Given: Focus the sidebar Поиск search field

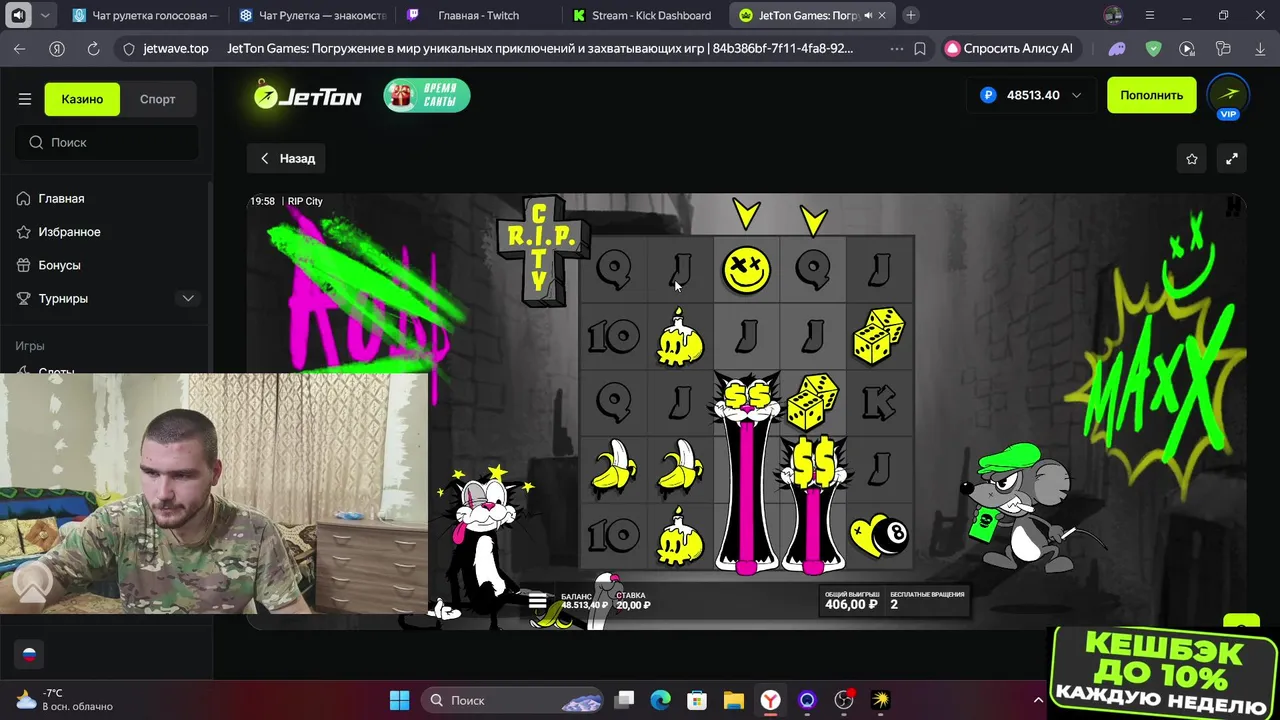Looking at the screenshot, I should click(107, 142).
